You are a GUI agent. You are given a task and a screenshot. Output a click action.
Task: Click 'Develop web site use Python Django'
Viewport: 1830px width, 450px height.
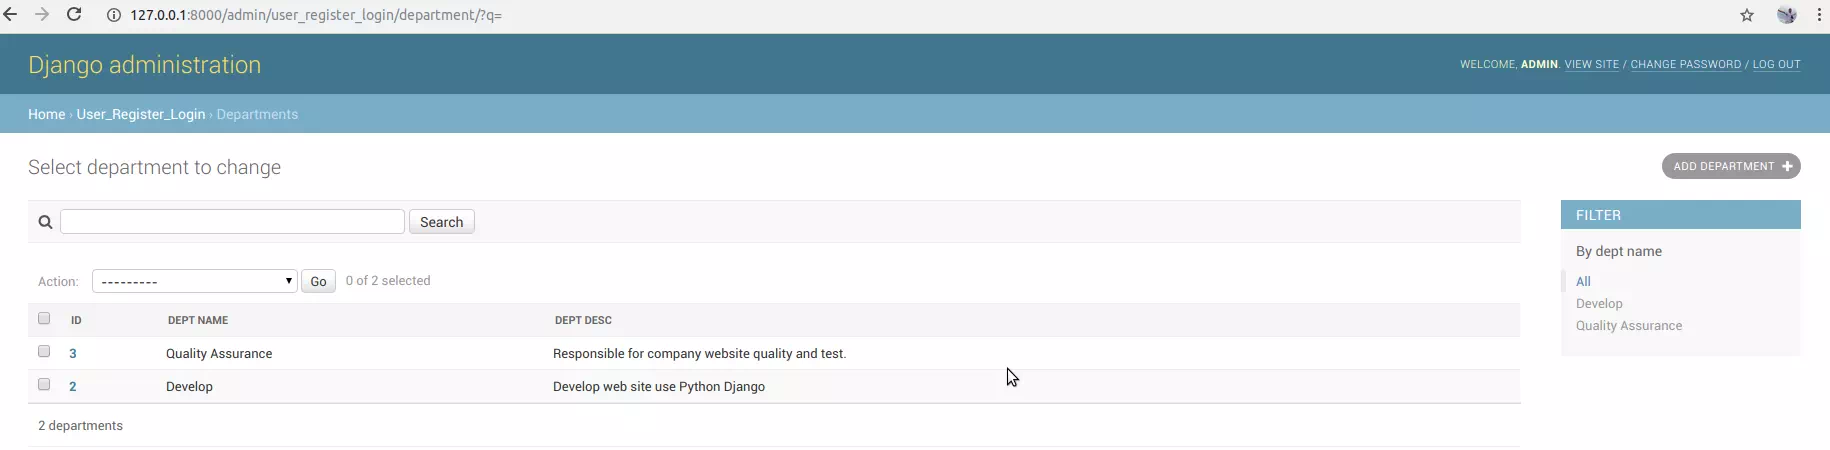coord(659,386)
